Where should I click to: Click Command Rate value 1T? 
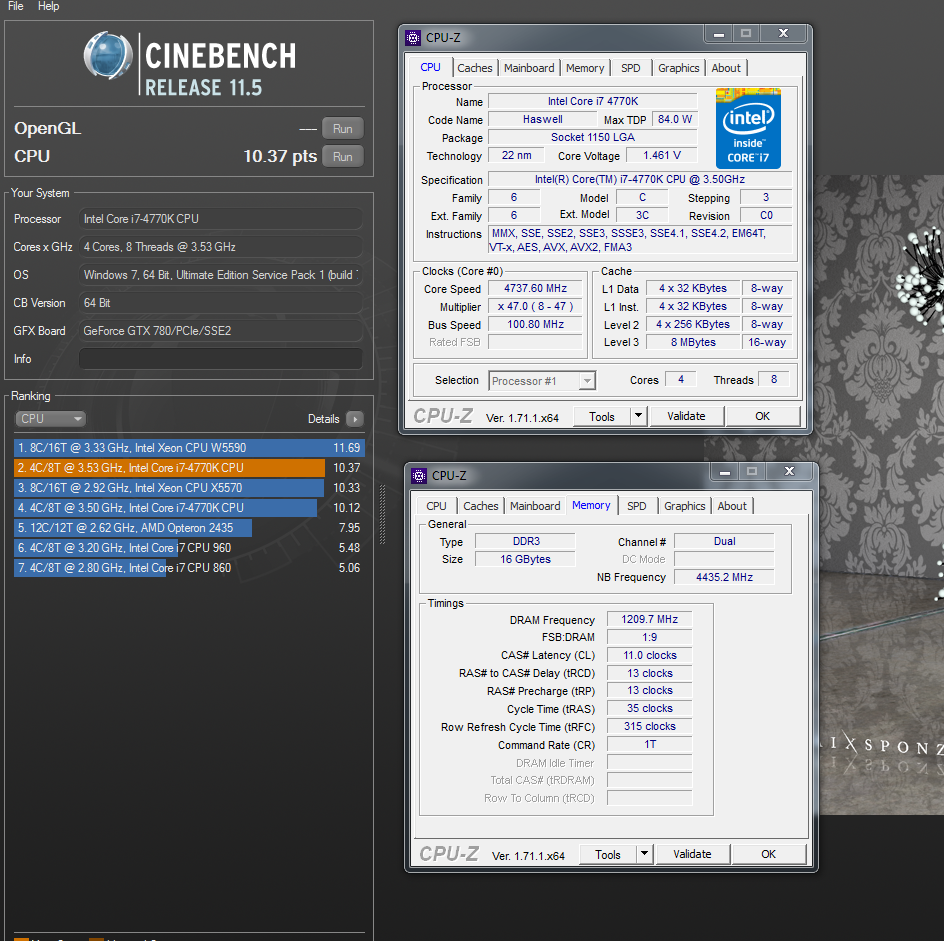coord(650,745)
